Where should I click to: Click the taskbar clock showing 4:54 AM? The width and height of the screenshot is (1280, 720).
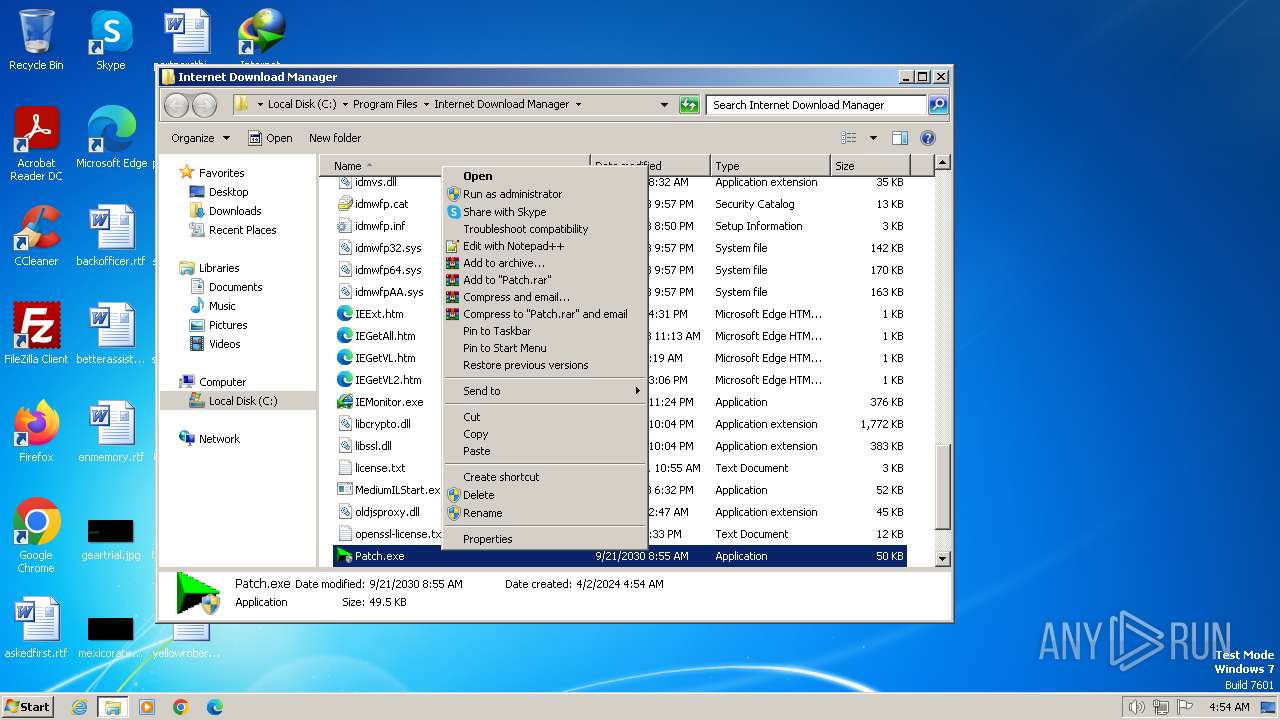click(x=1229, y=707)
